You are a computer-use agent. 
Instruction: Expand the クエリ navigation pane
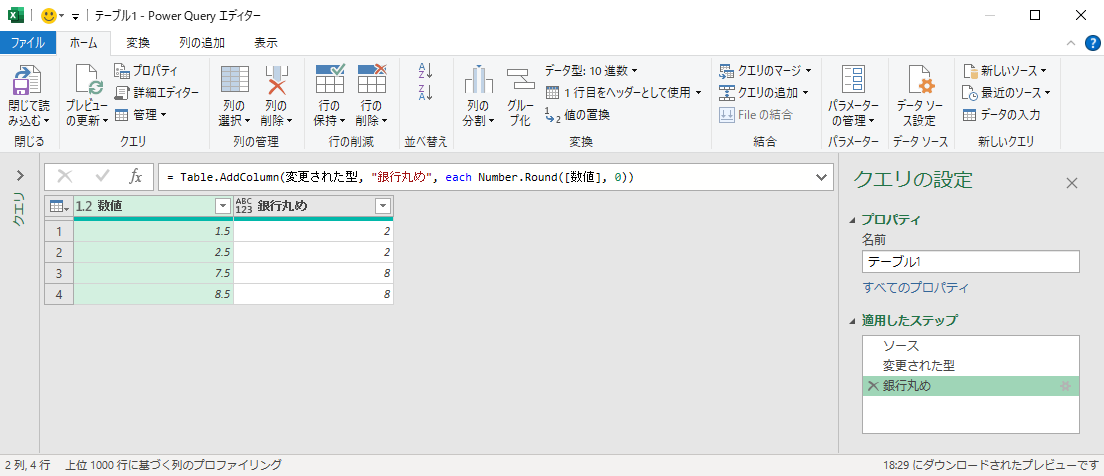point(20,175)
